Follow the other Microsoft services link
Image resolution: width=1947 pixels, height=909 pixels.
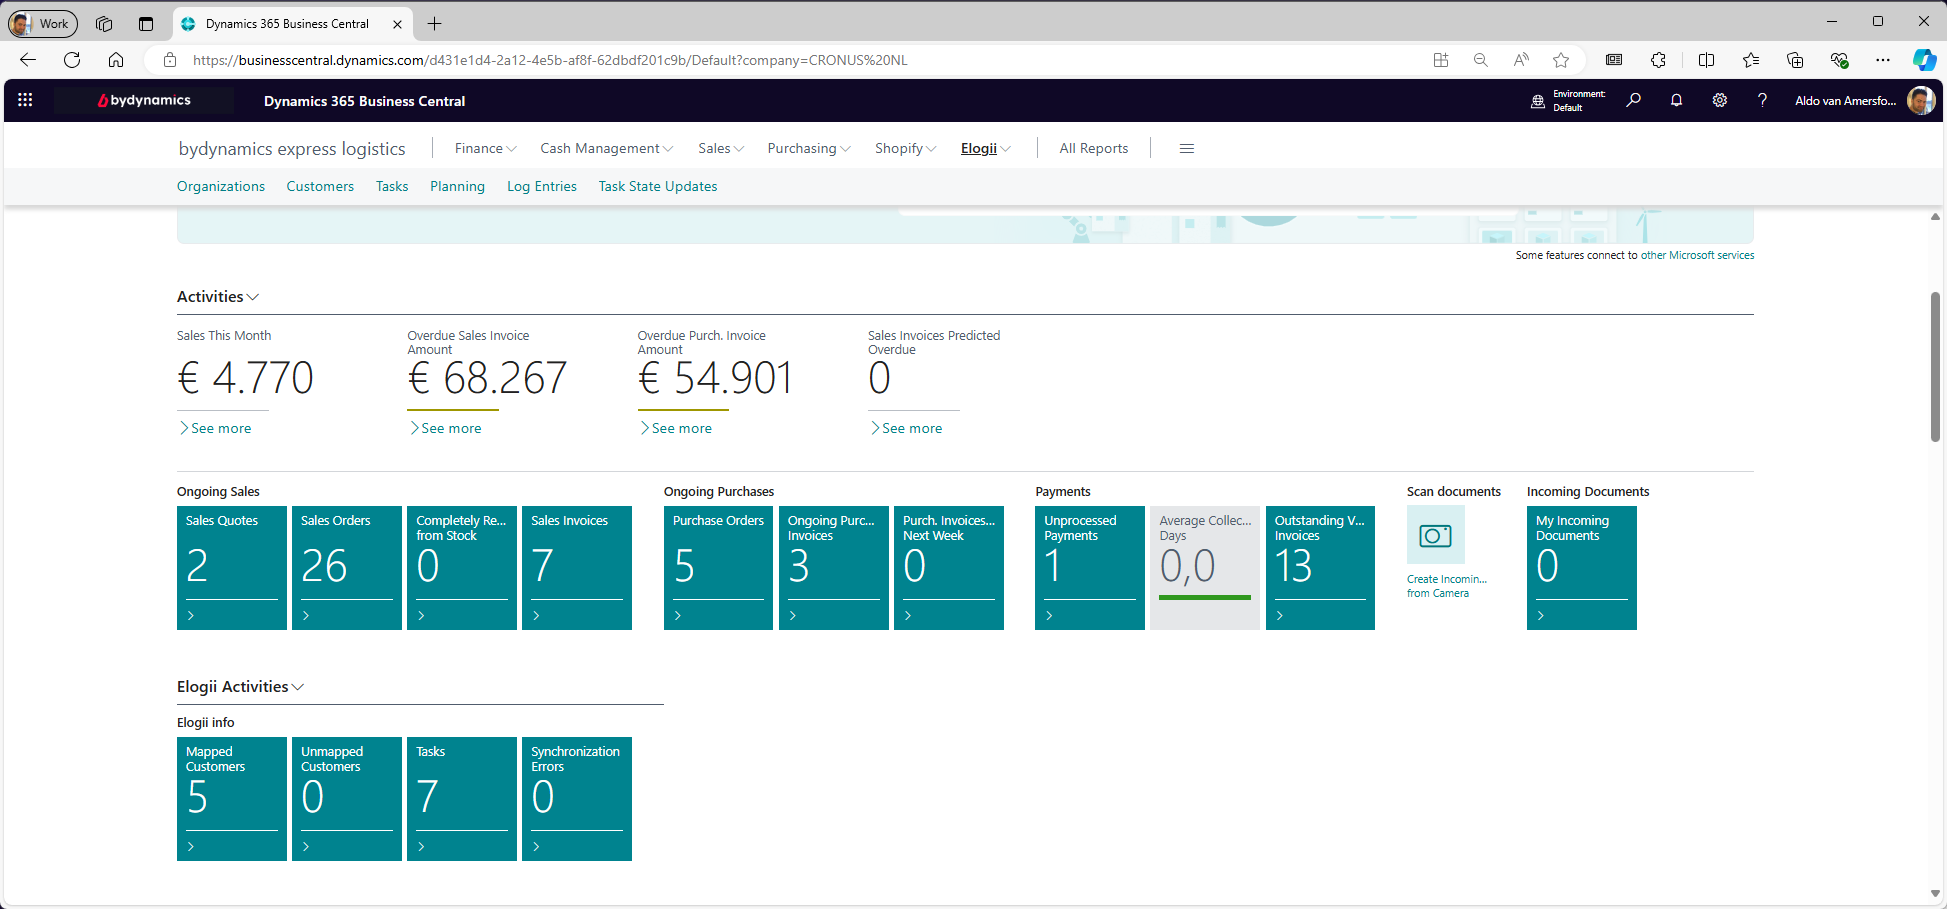pyautogui.click(x=1696, y=256)
